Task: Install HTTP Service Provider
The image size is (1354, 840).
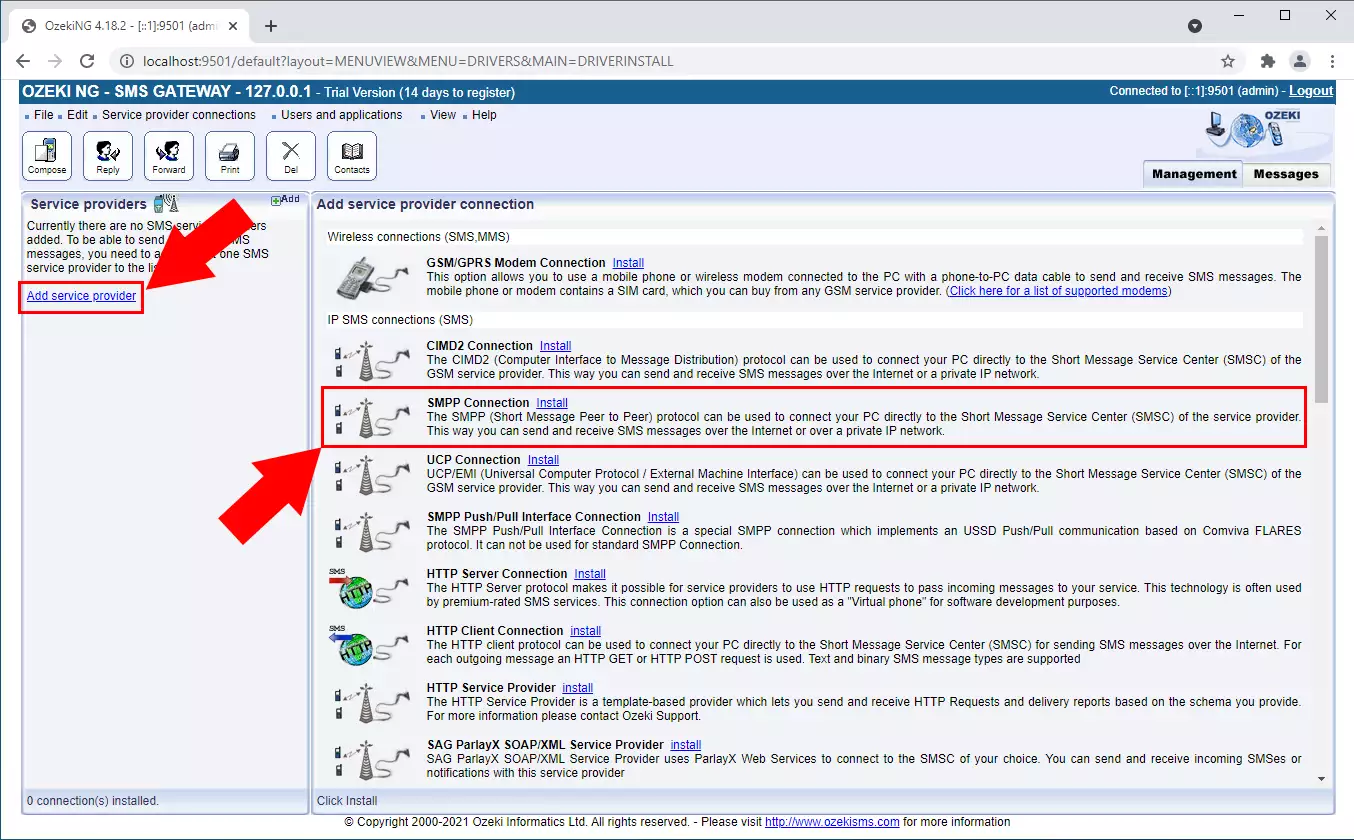Action: [x=577, y=688]
